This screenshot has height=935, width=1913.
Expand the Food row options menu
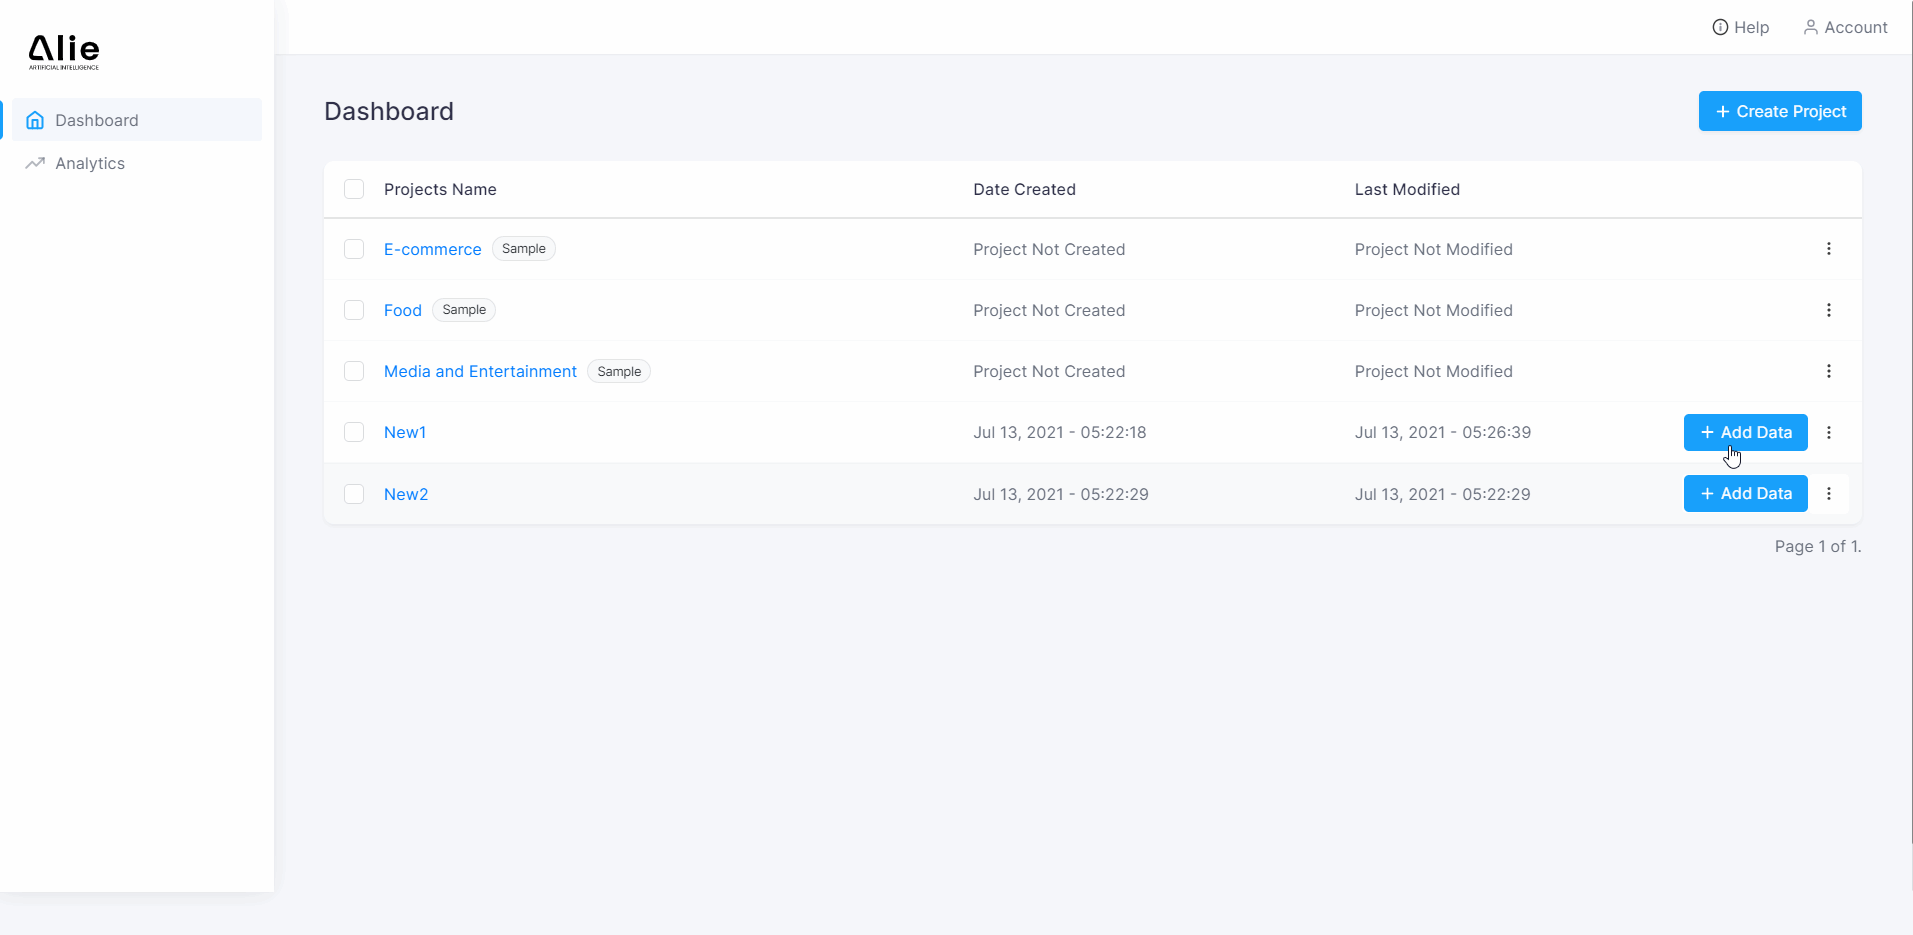coord(1828,310)
